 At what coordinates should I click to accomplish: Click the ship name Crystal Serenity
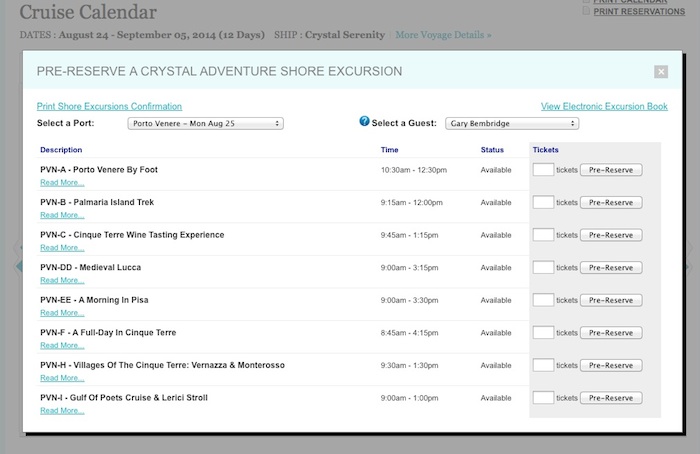coord(345,35)
